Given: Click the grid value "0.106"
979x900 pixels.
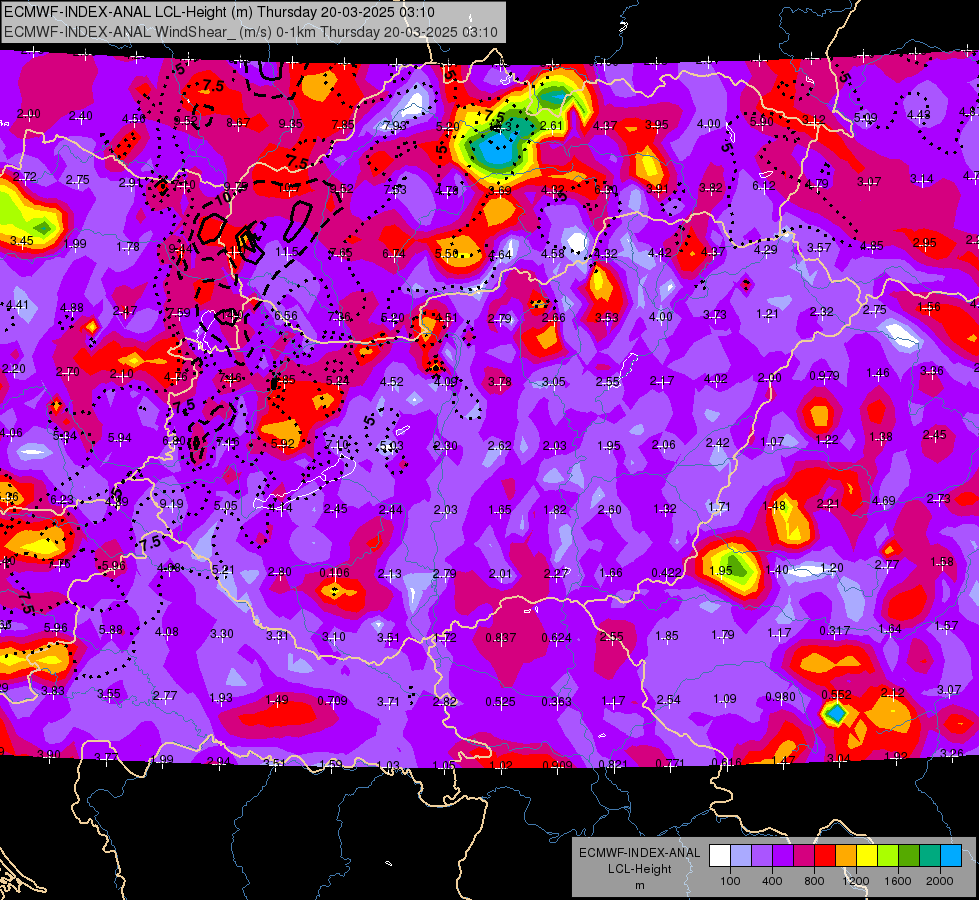Looking at the screenshot, I should [335, 573].
